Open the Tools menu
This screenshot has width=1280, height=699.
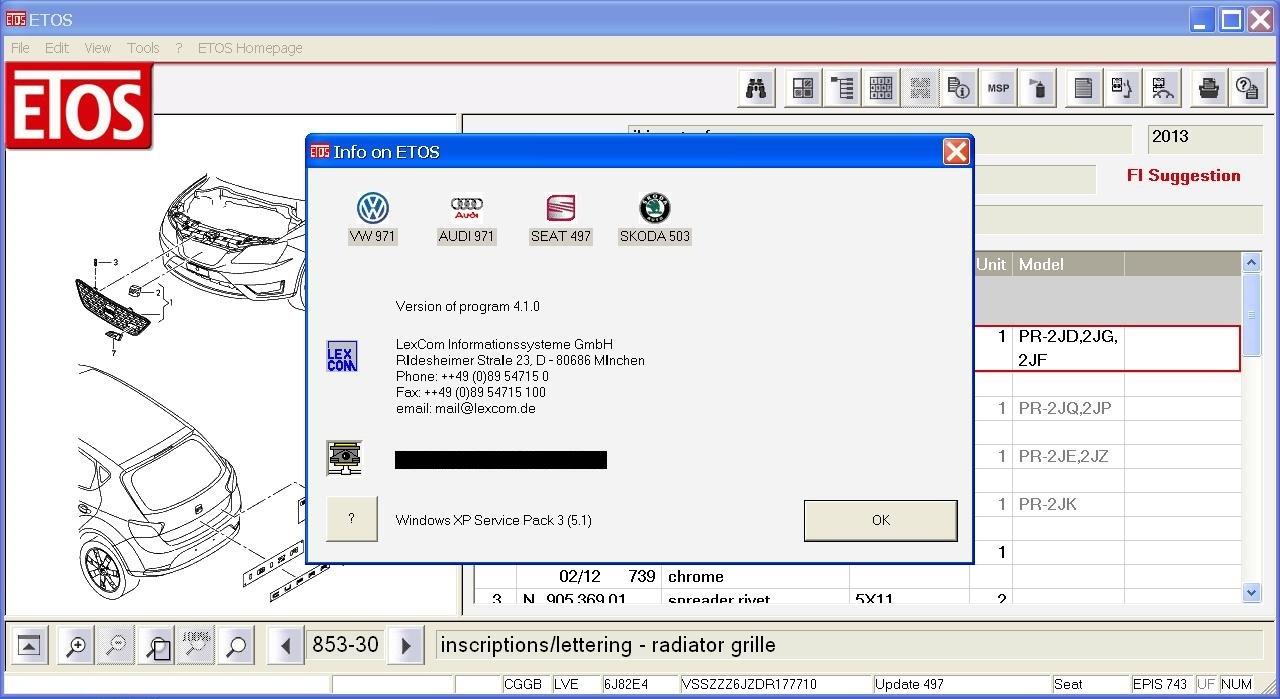143,48
